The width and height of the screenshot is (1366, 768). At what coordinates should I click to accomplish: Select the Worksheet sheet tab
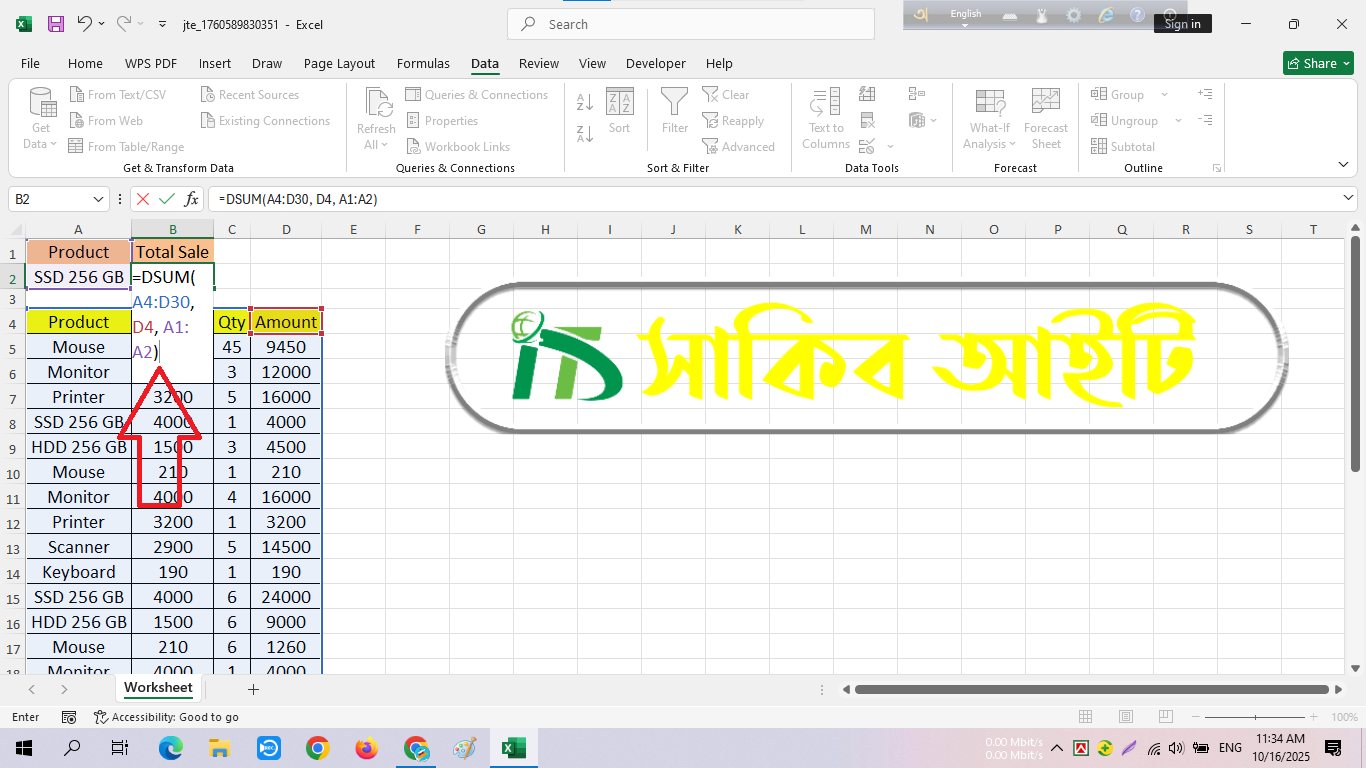(x=158, y=688)
